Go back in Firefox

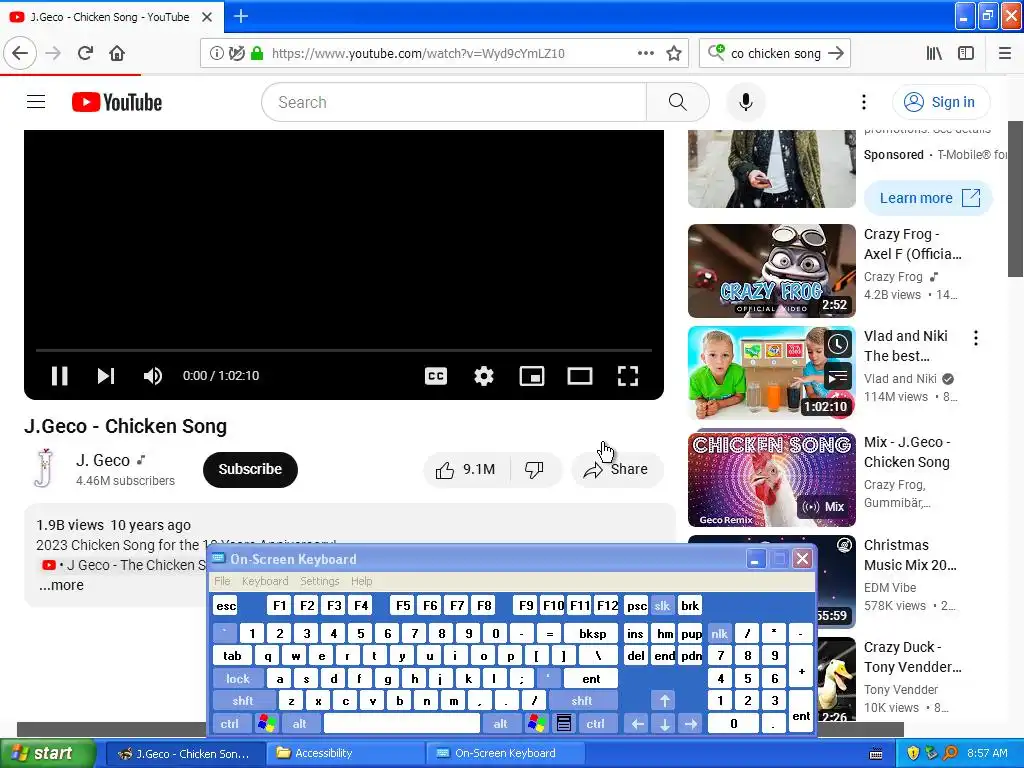pos(20,53)
